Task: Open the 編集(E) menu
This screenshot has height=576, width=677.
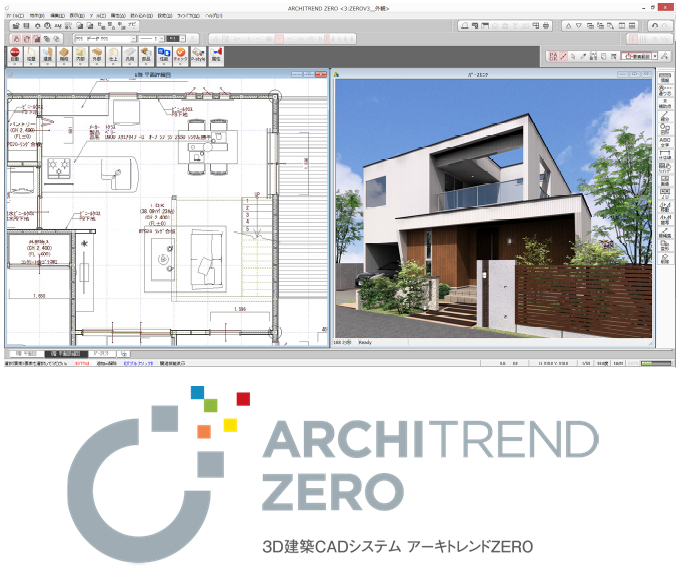Action: [57, 16]
